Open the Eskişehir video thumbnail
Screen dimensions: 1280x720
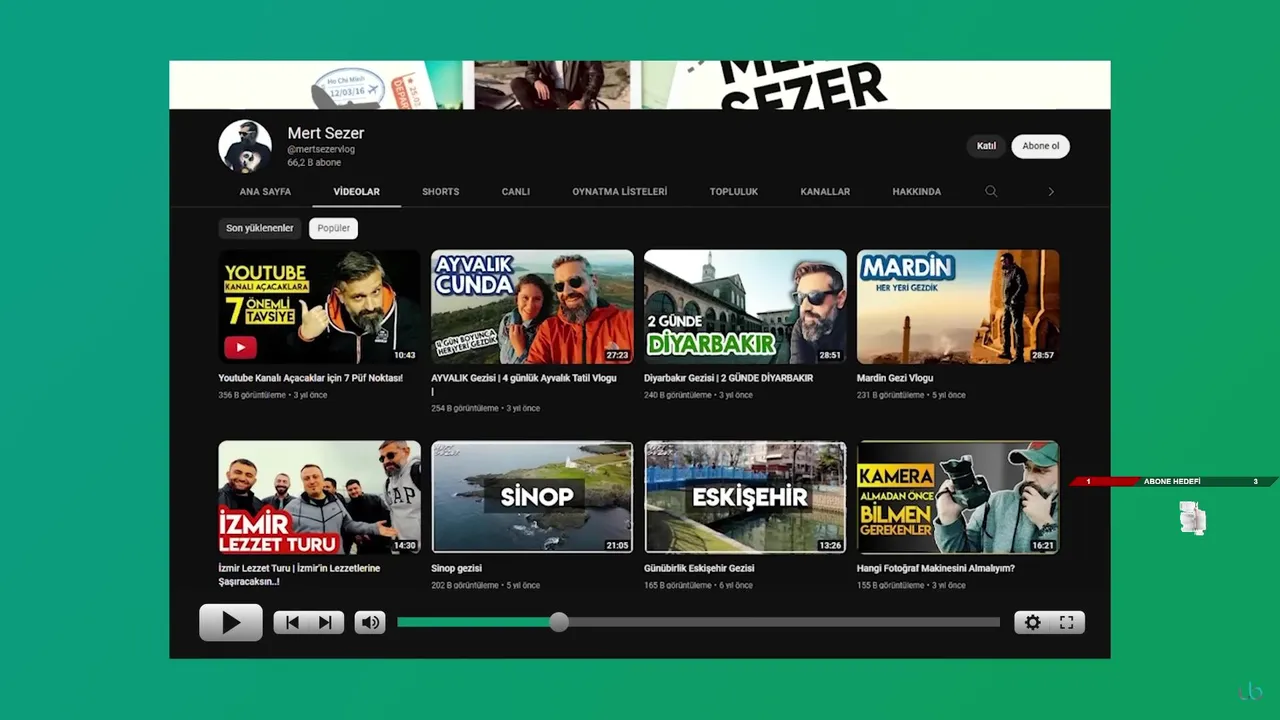pos(745,497)
